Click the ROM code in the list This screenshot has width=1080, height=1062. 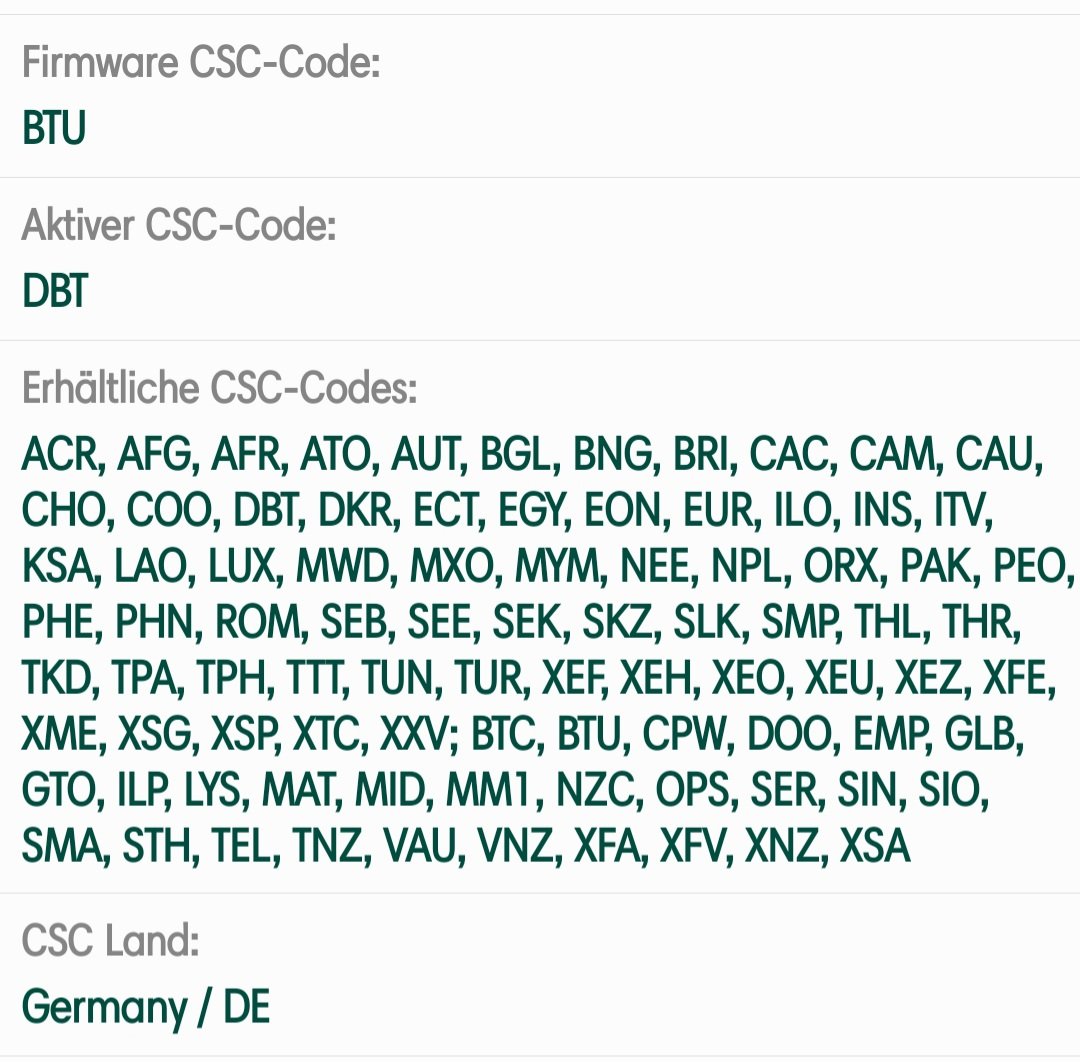click(258, 623)
